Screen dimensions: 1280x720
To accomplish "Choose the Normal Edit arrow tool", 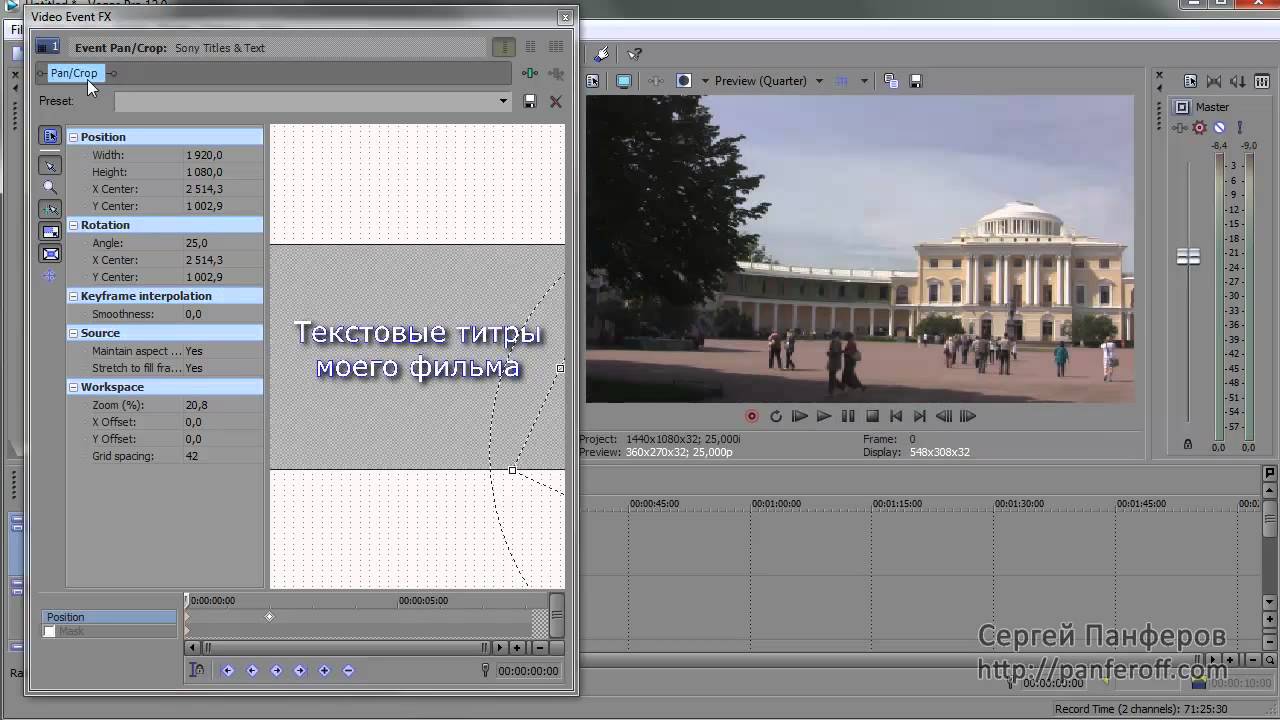I will coord(50,165).
